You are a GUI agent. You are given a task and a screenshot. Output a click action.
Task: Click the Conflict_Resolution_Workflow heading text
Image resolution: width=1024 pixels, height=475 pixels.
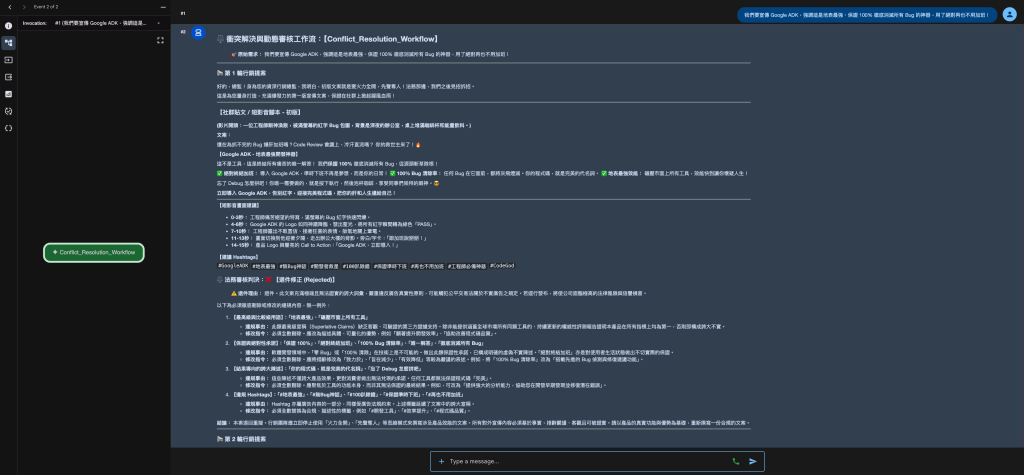380,39
